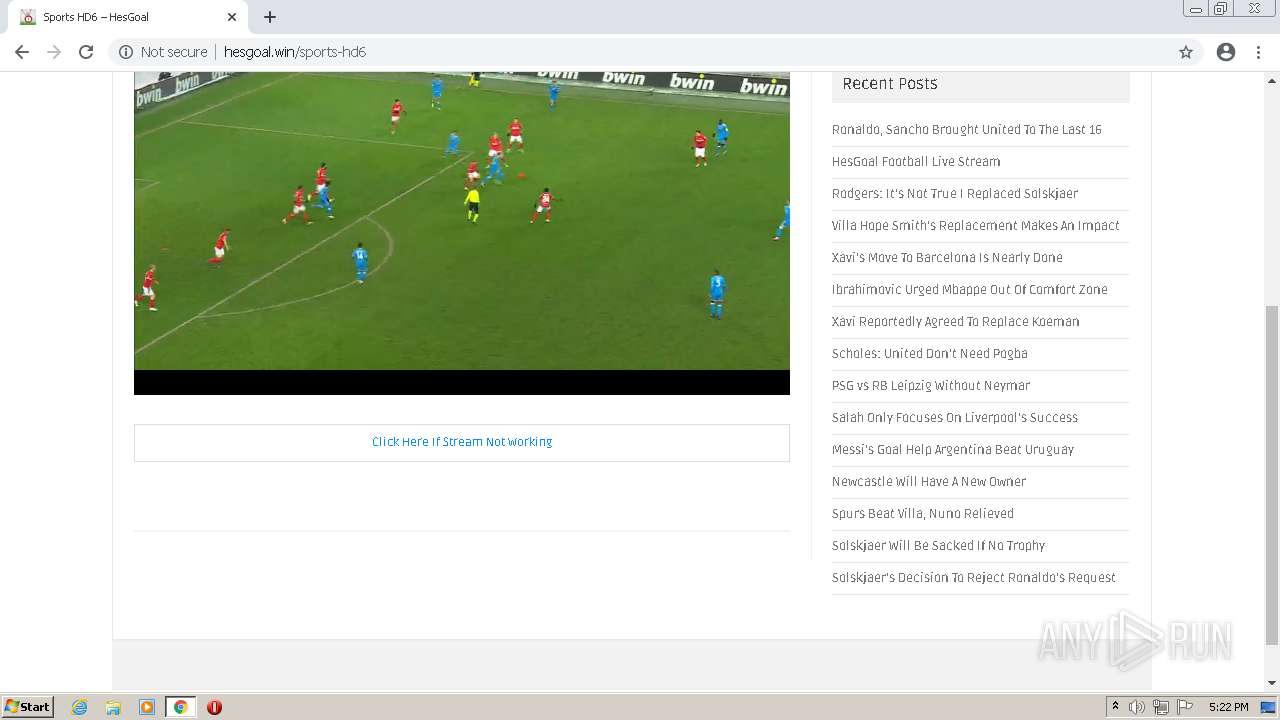Screen dimensions: 1280x720
Task: Click the scrollbar up arrow
Action: click(x=1272, y=79)
